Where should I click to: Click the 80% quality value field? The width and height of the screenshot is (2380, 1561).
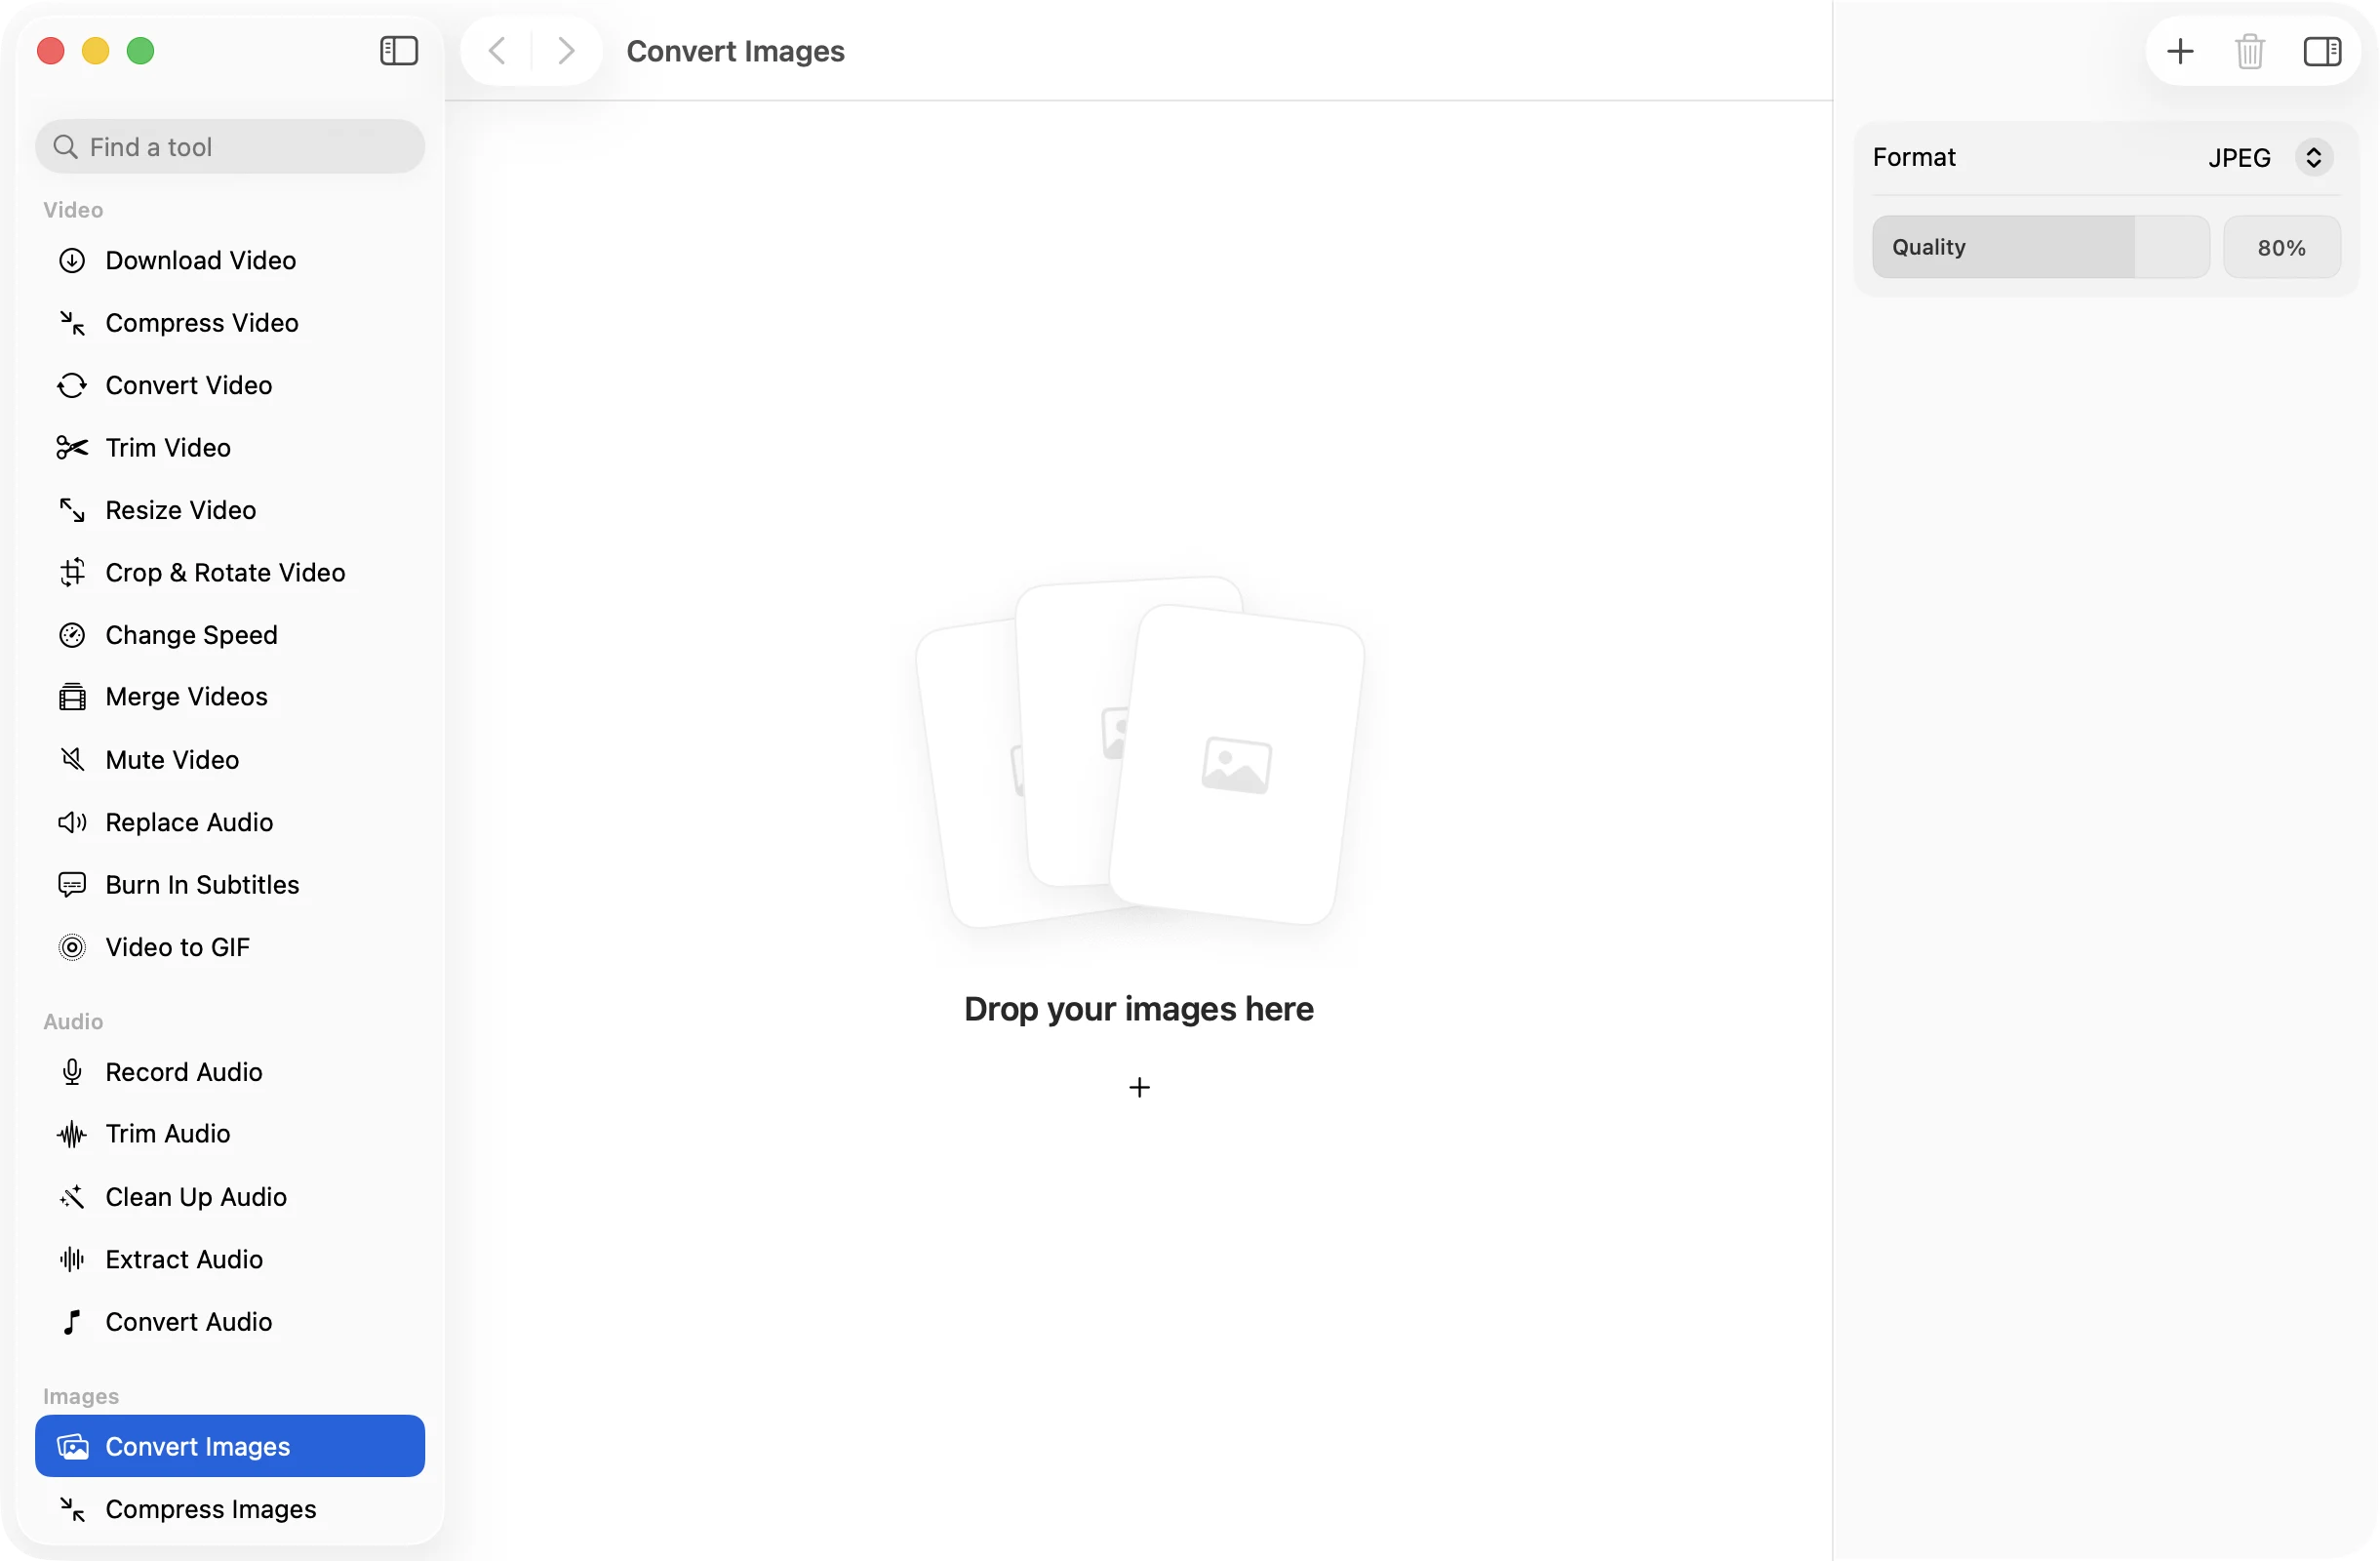pos(2281,247)
